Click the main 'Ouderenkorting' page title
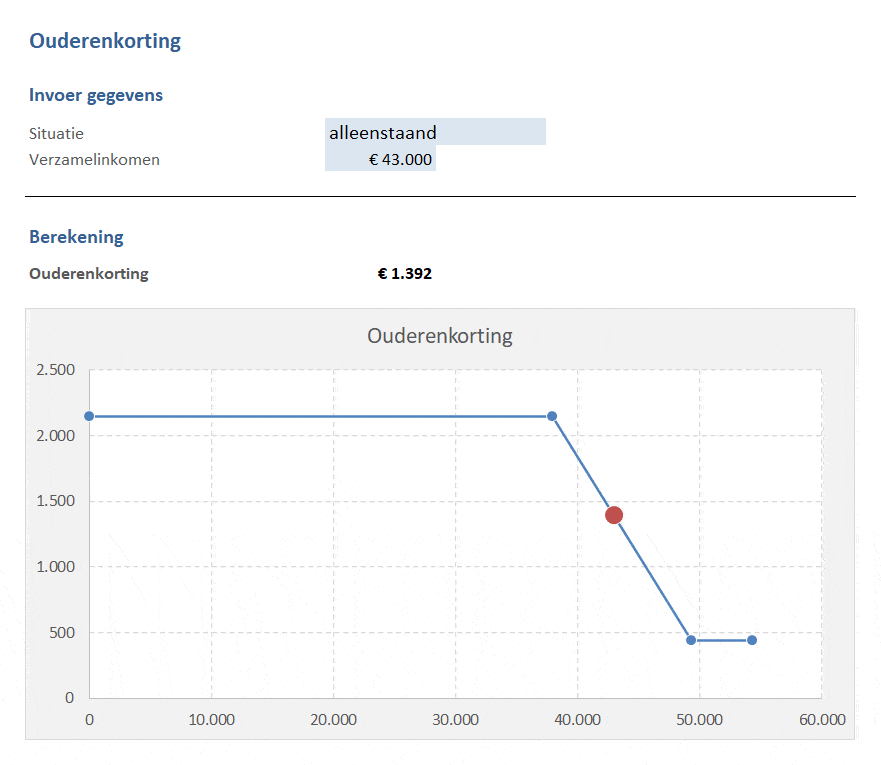Screen dimensions: 881x765 click(105, 41)
